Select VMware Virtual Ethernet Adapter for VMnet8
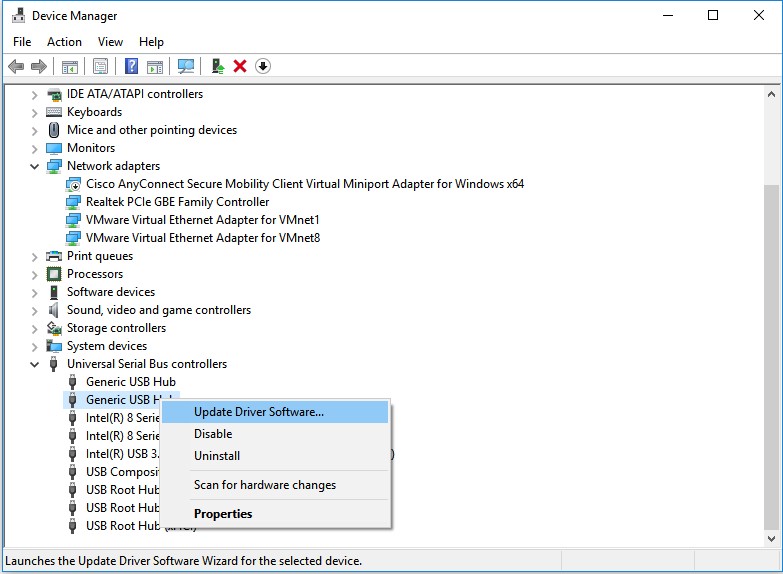This screenshot has width=783, height=574. [x=203, y=238]
